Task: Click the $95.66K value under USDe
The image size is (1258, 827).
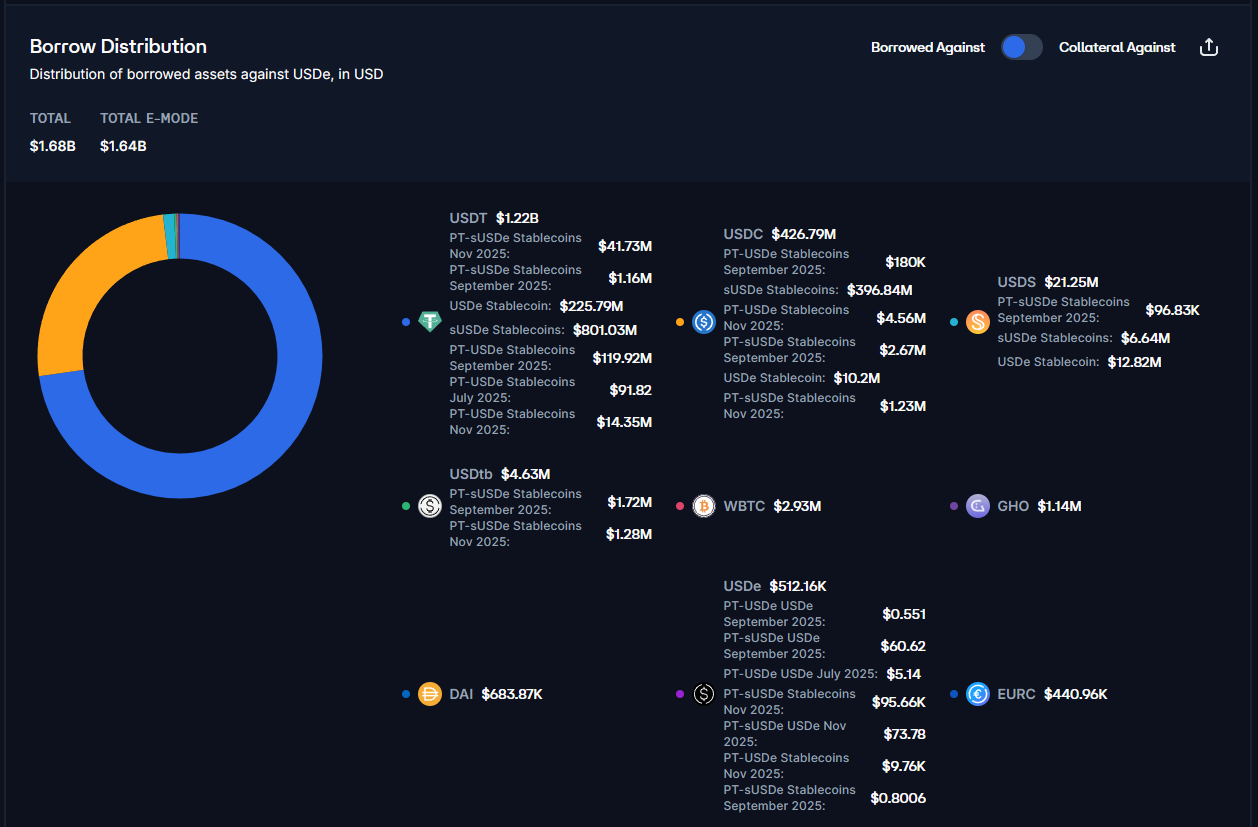Action: (899, 702)
